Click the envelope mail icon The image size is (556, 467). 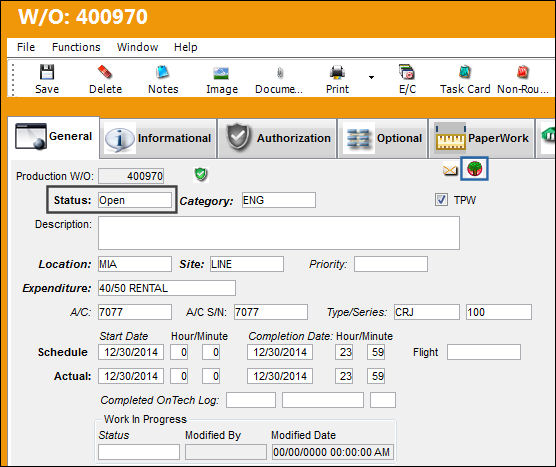tap(450, 171)
